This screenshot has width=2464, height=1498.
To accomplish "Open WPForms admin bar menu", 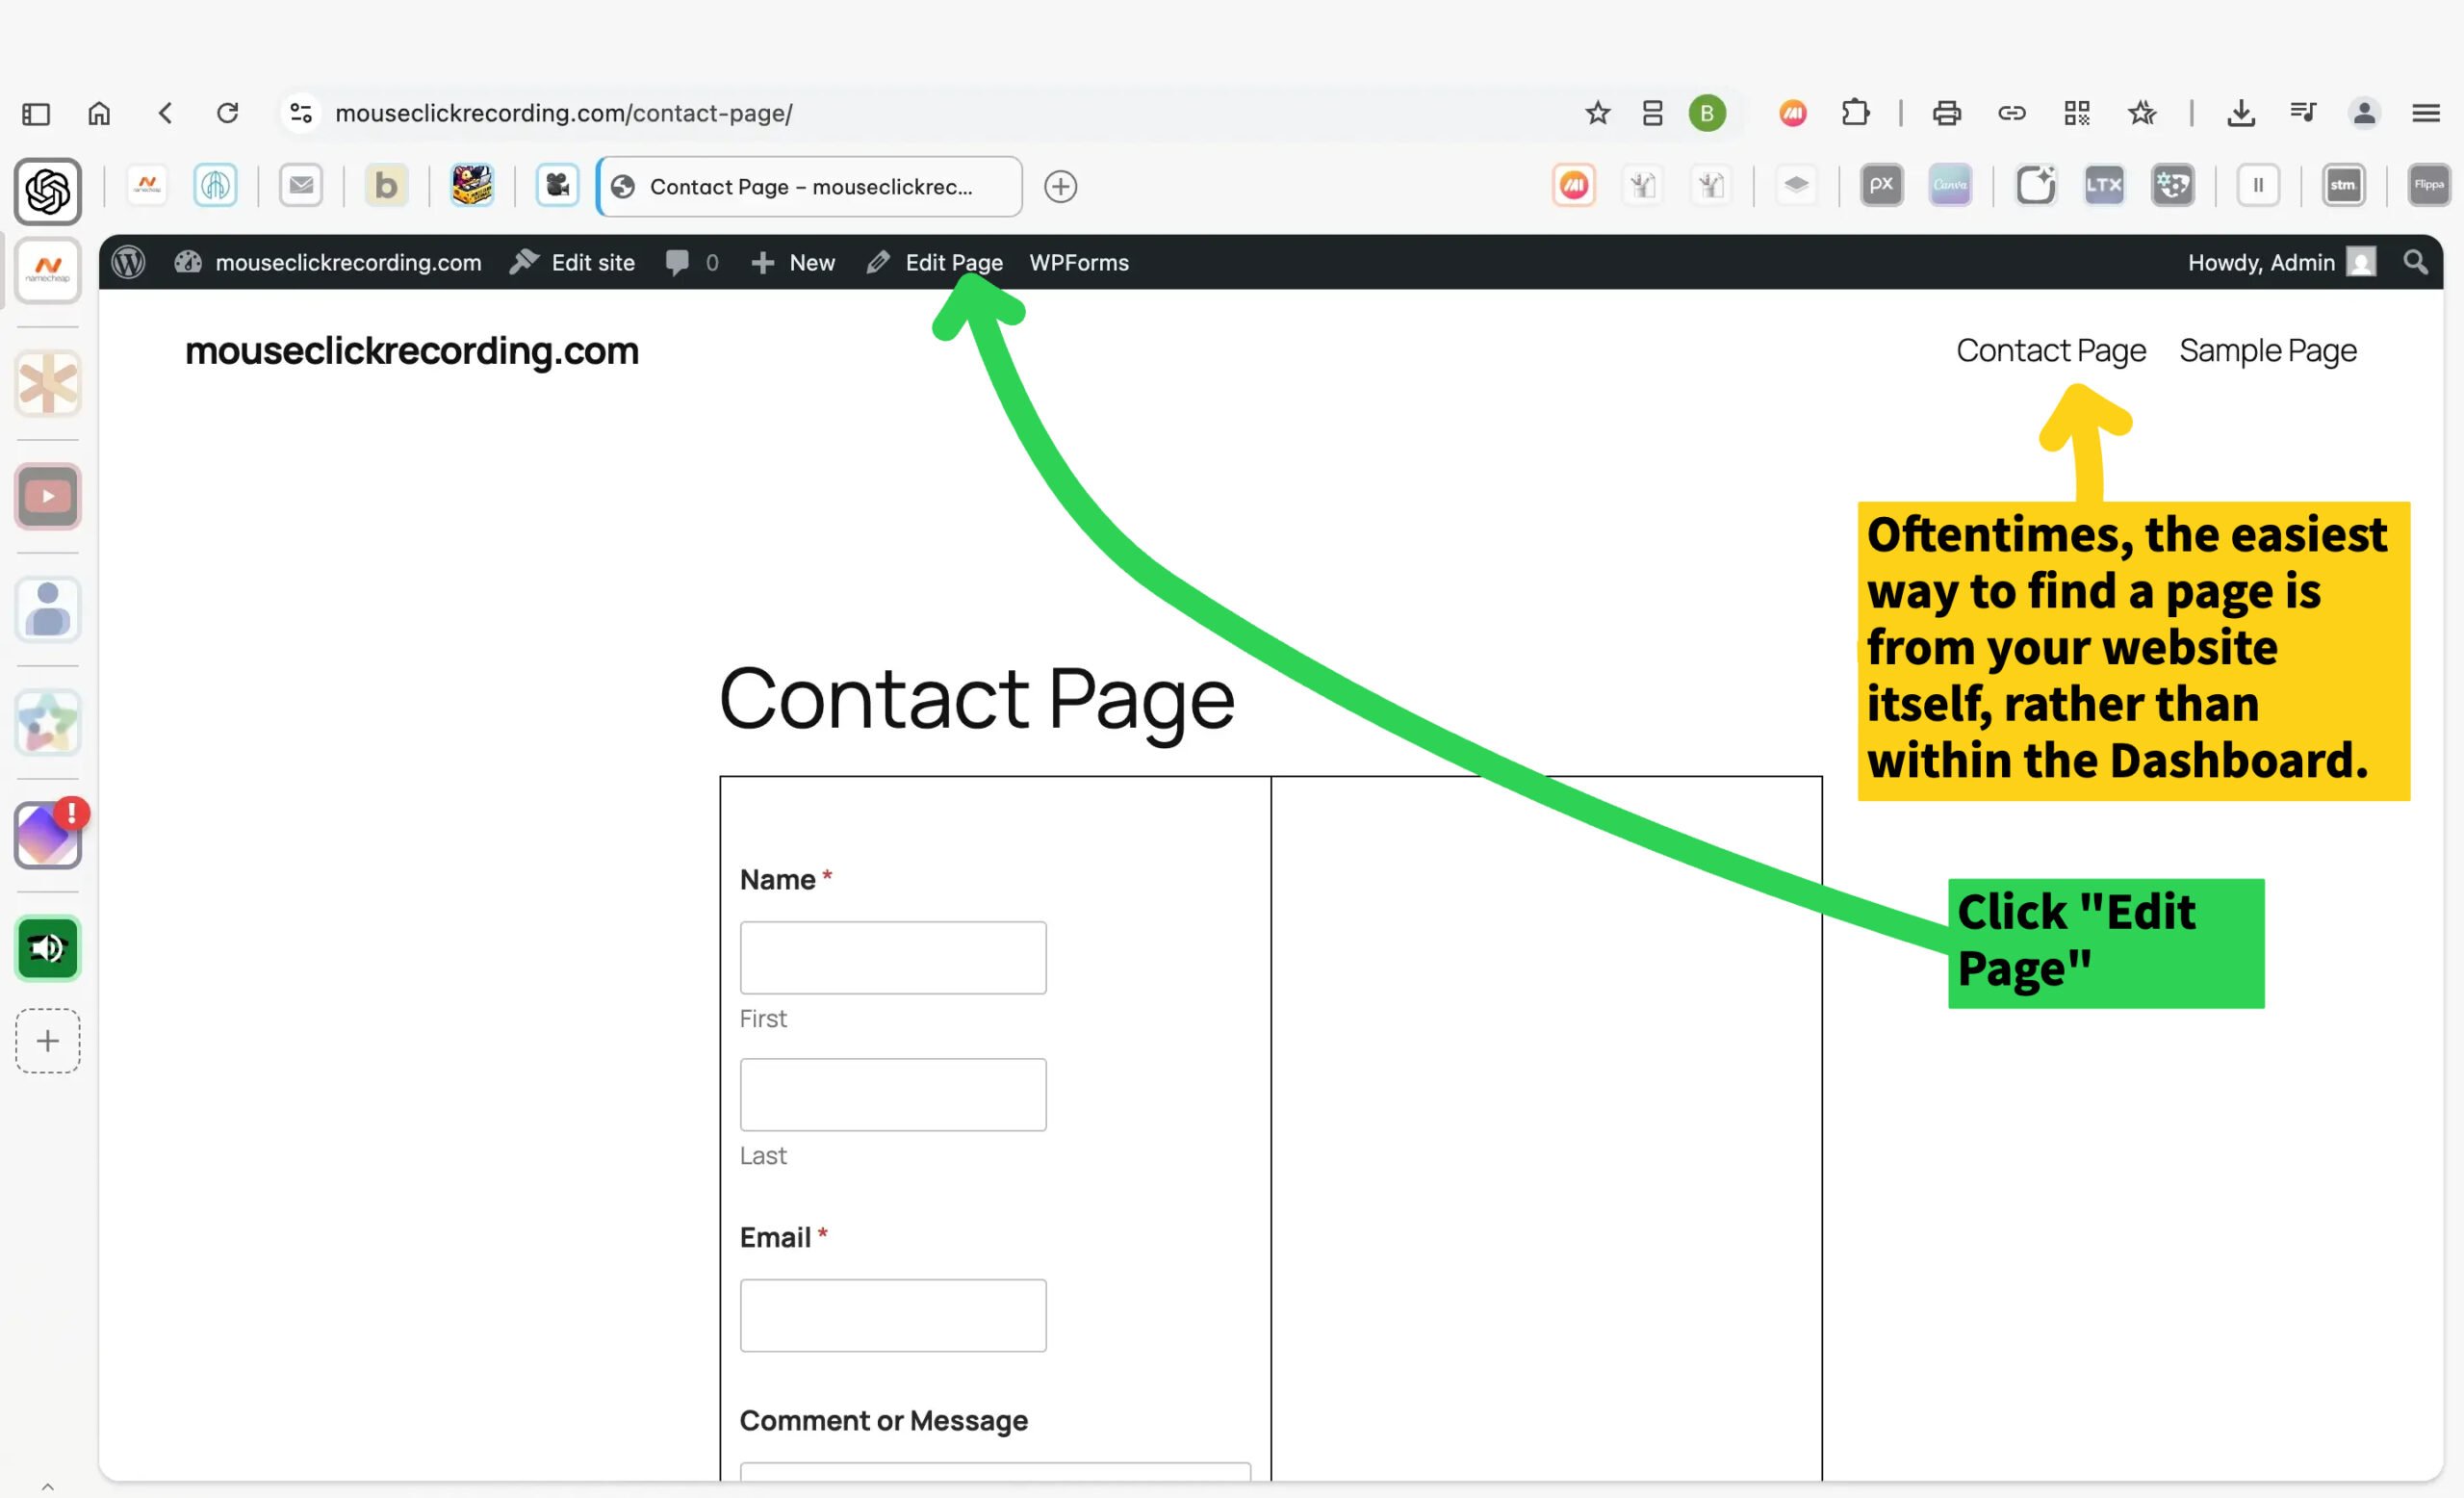I will (x=1079, y=262).
